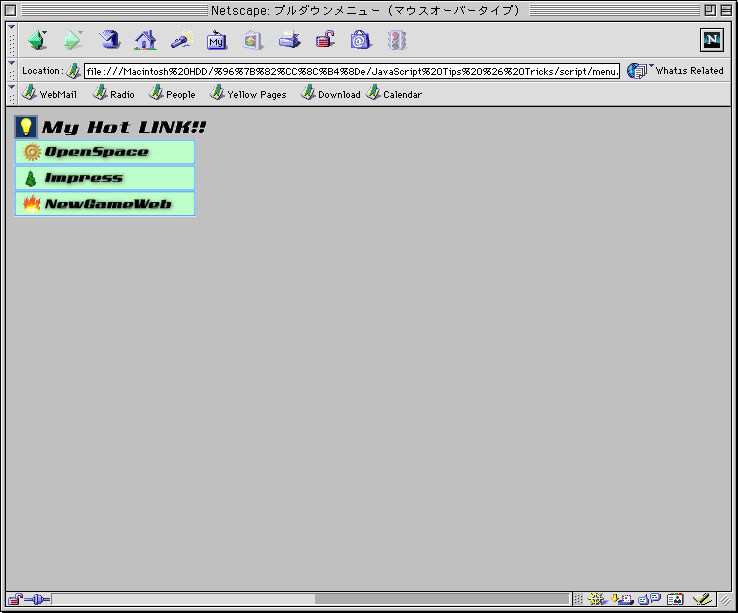Collapse the personal toolbar handle
Screen dimensions: 738x613
tap(12, 94)
